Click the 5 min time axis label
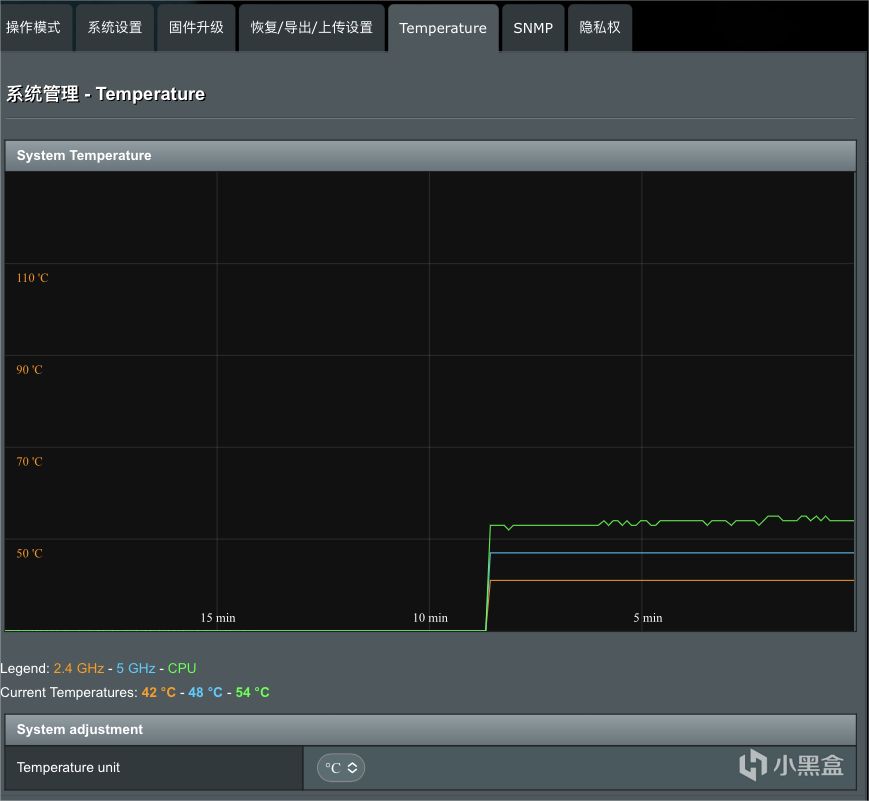Screen dimensions: 869x801 (x=648, y=618)
